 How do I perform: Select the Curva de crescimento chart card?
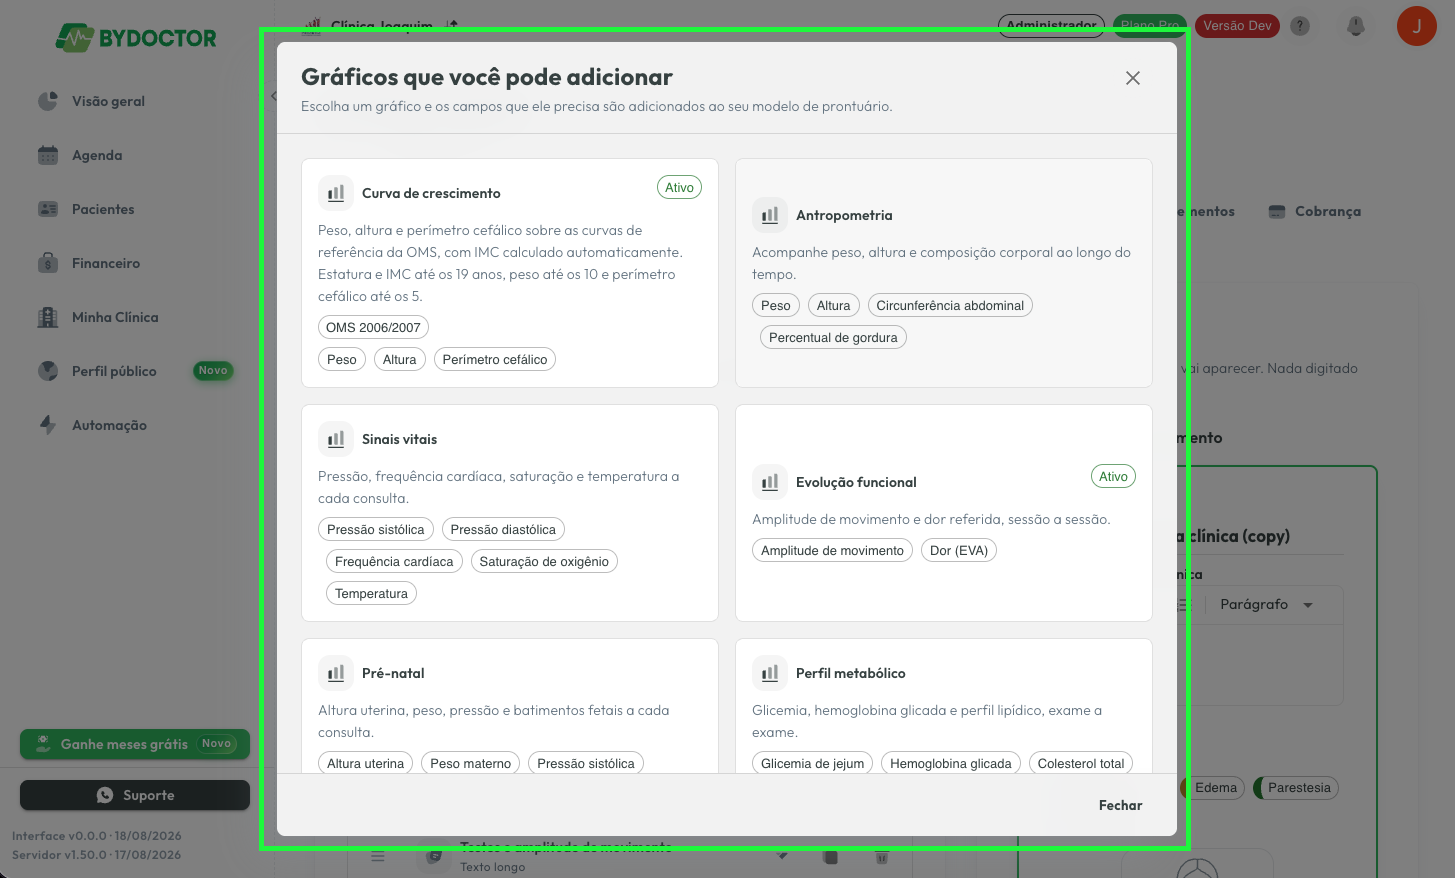(x=510, y=273)
